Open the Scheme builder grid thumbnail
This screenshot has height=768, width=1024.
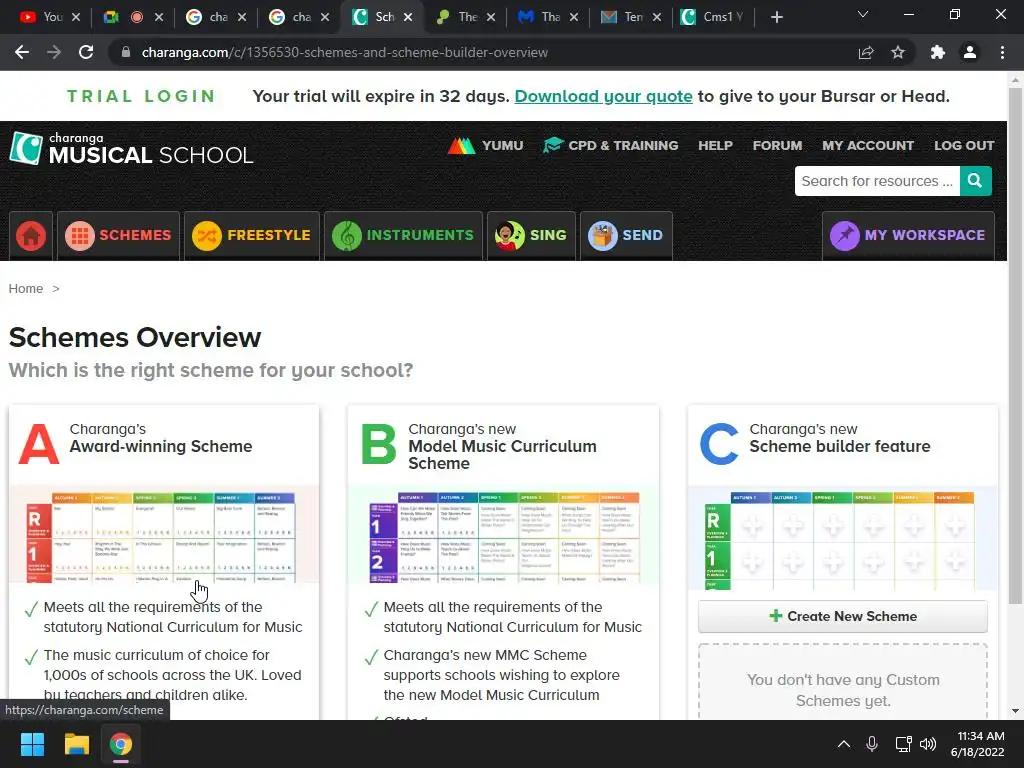842,538
